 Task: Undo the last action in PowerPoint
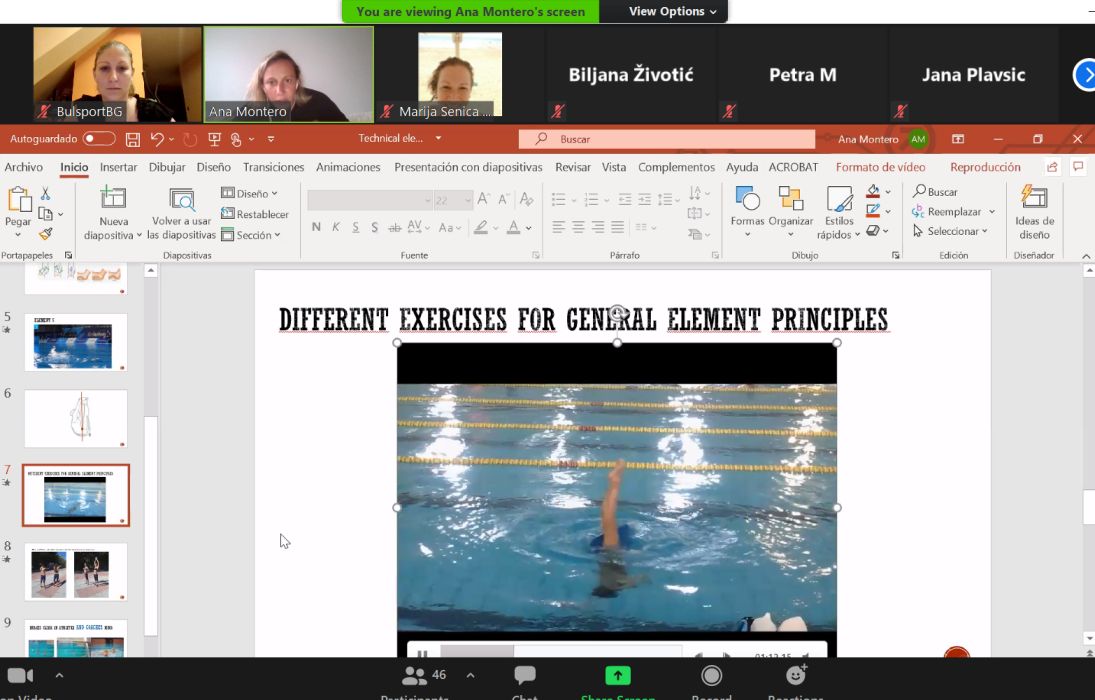pos(157,139)
